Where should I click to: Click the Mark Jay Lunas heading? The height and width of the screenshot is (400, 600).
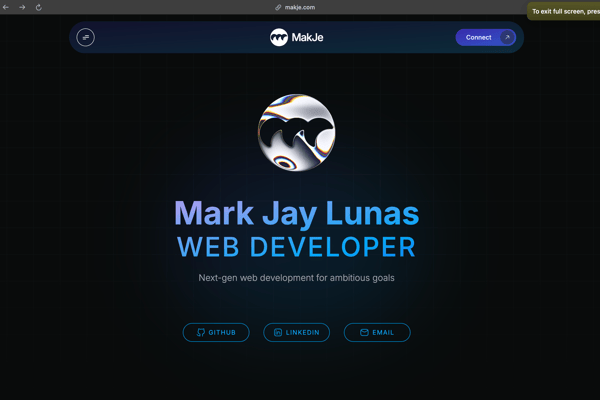pyautogui.click(x=297, y=213)
